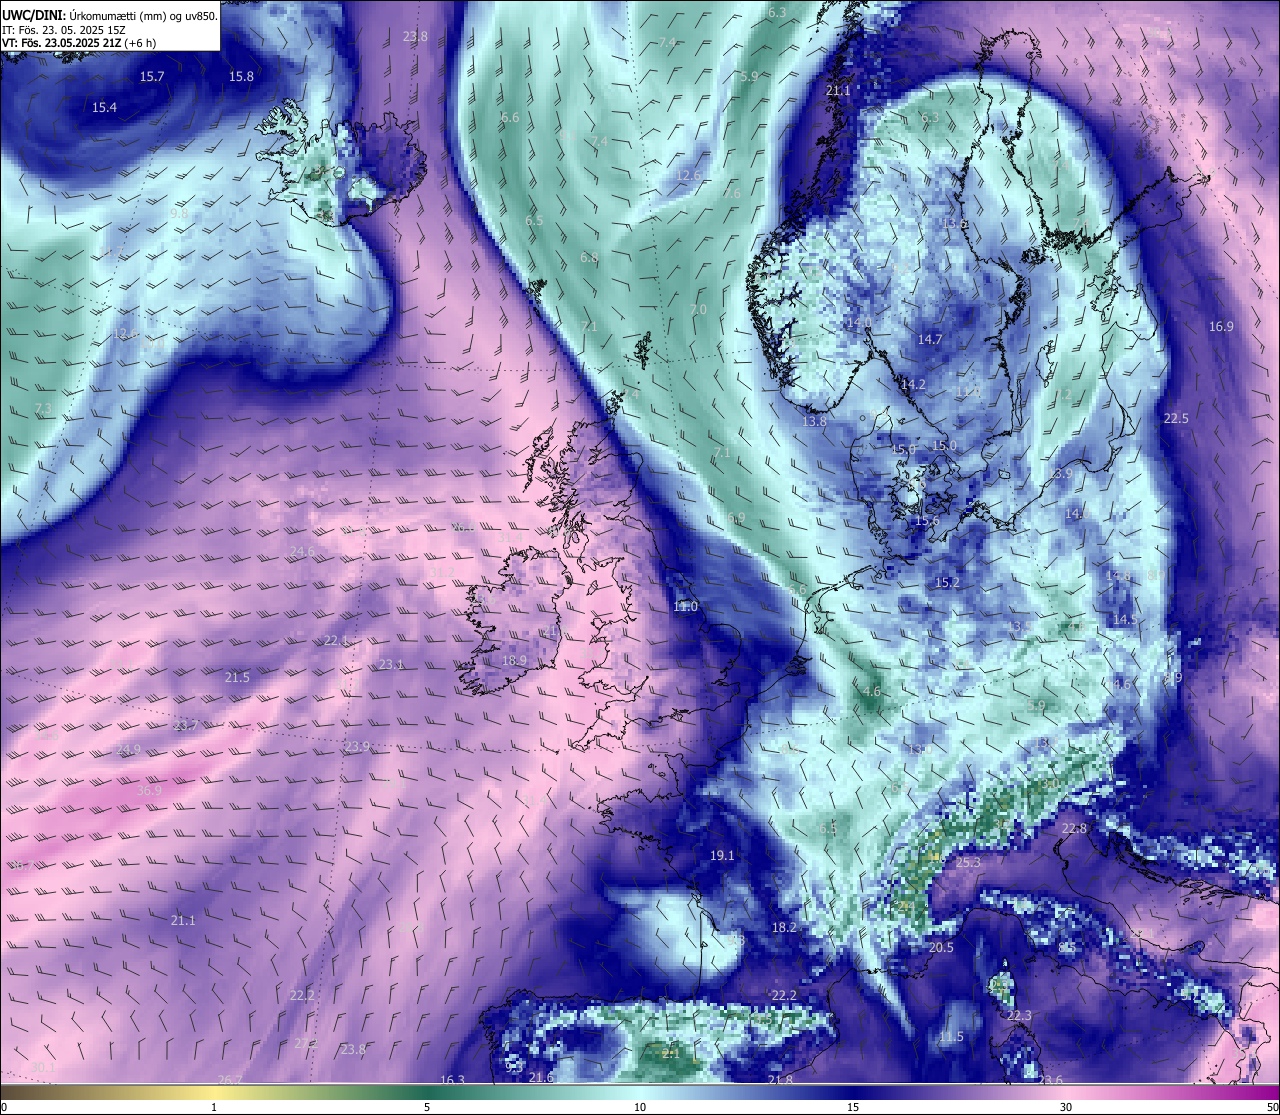1280x1115 pixels.
Task: Click the 12.6 value in the Norwegian Sea
Action: [x=688, y=175]
